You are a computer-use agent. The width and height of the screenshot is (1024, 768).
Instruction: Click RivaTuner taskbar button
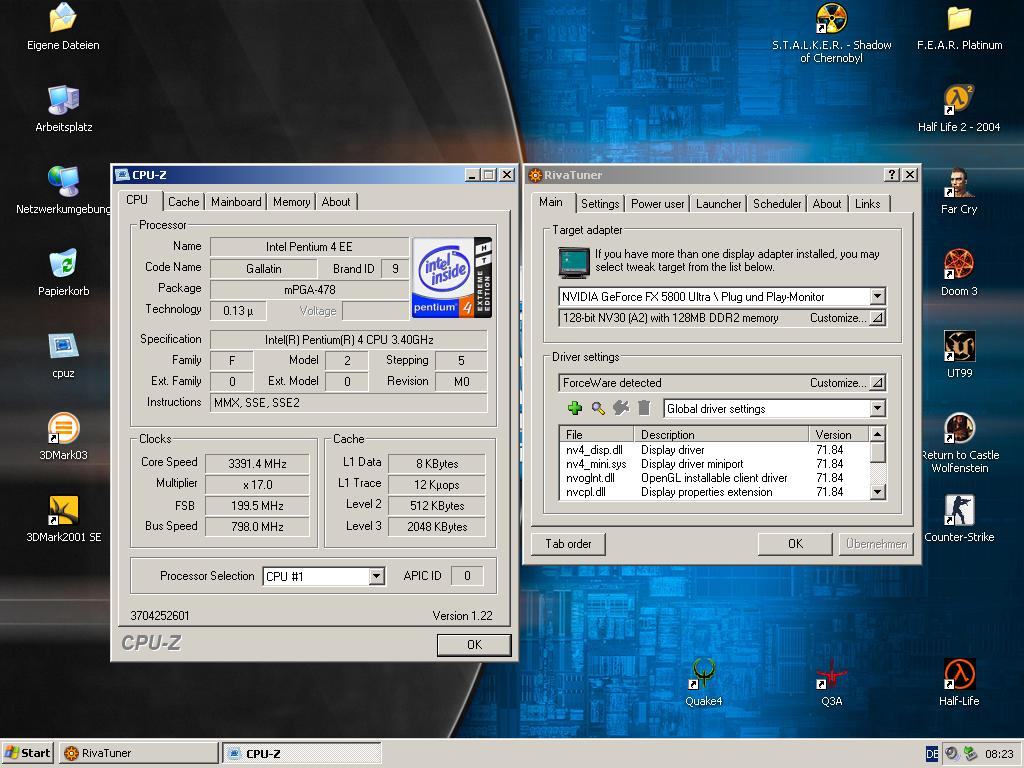tap(138, 753)
